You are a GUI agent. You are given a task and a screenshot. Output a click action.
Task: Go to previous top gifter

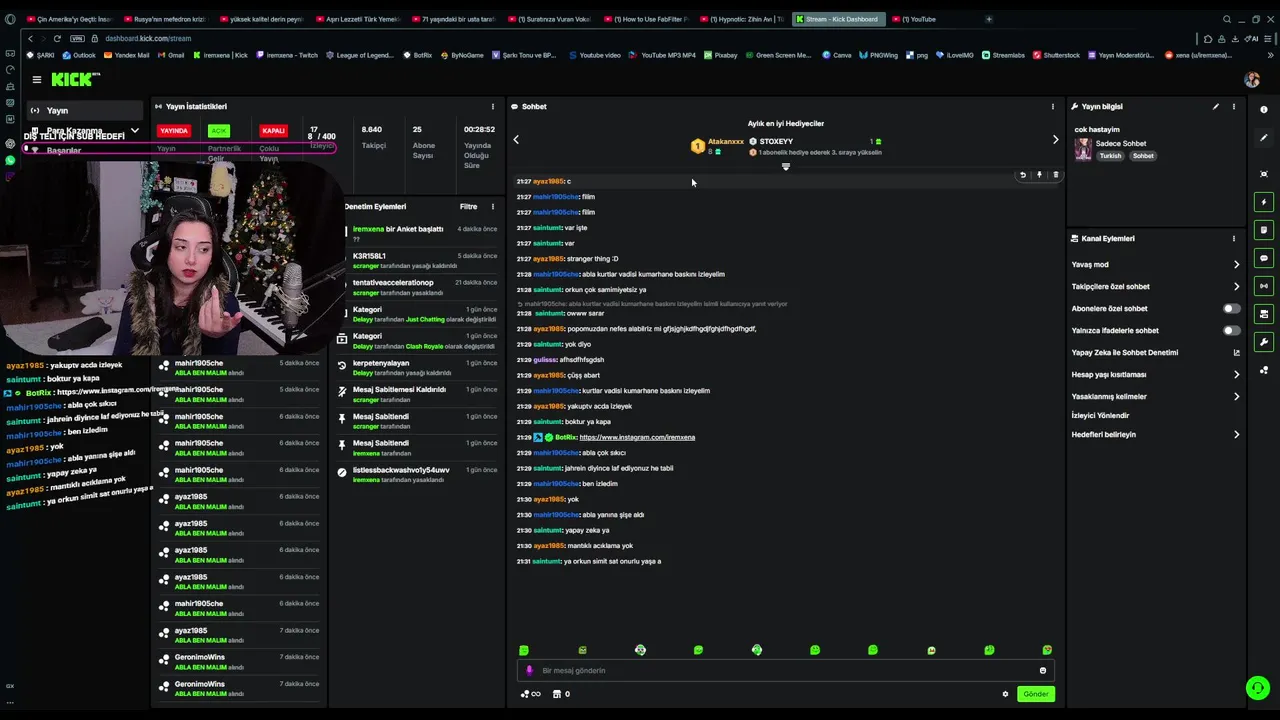point(516,140)
